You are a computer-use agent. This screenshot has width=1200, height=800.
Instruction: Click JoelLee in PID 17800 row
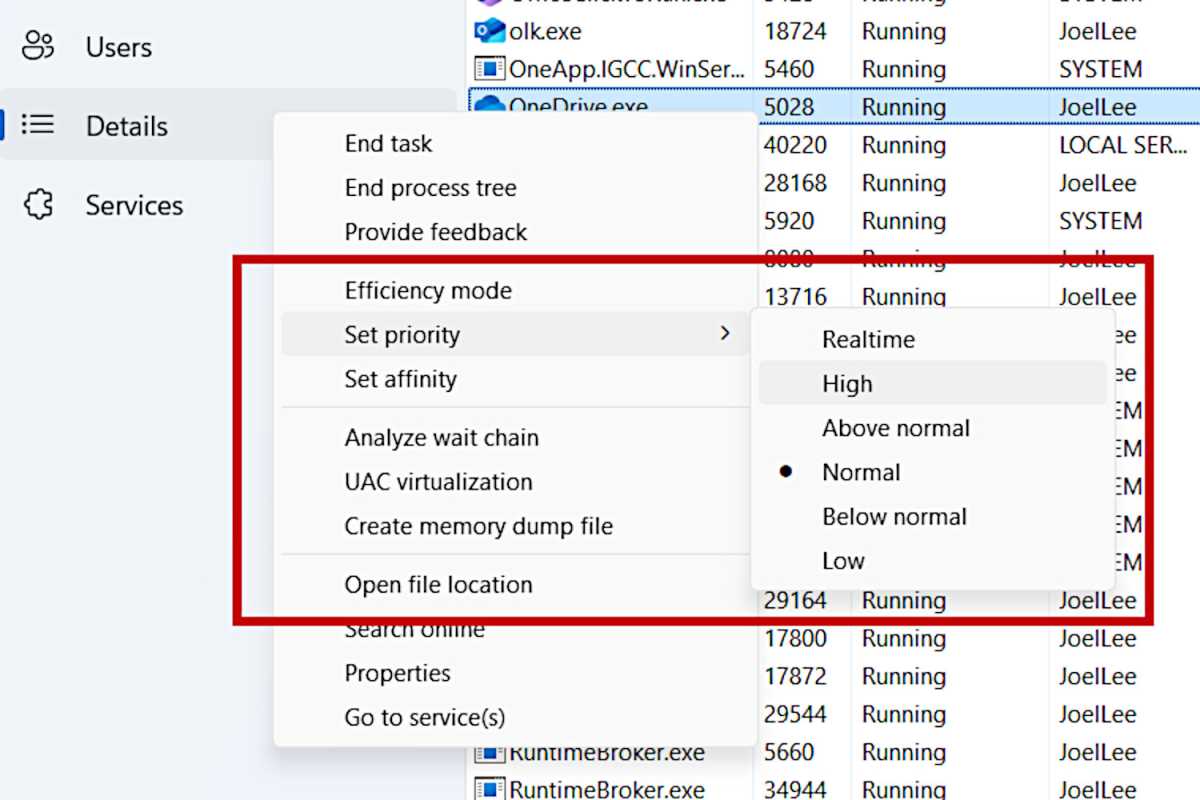pos(1097,638)
